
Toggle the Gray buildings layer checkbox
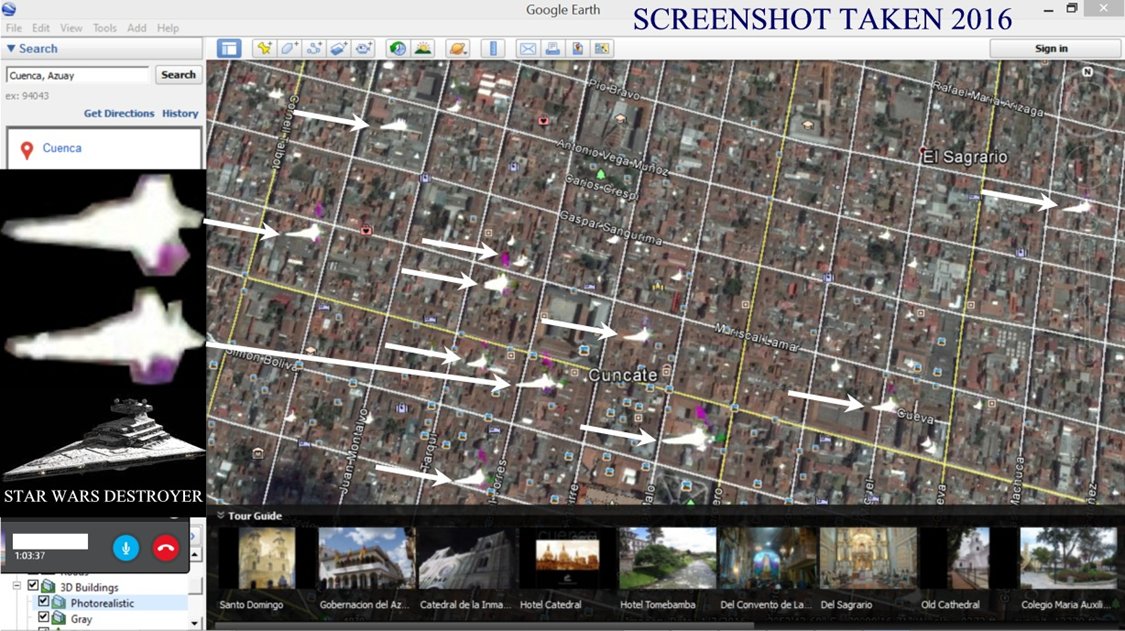44,619
